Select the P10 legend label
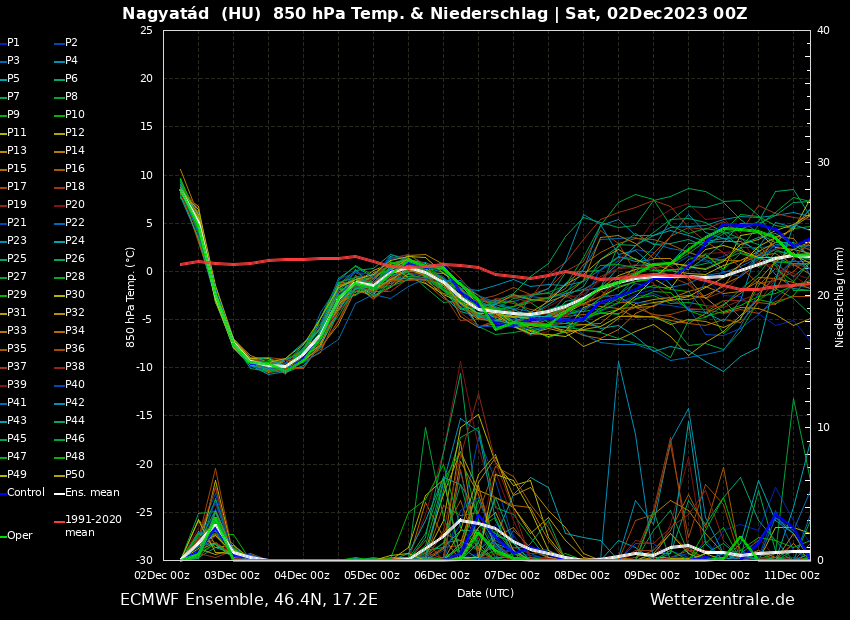This screenshot has width=850, height=620. point(75,115)
